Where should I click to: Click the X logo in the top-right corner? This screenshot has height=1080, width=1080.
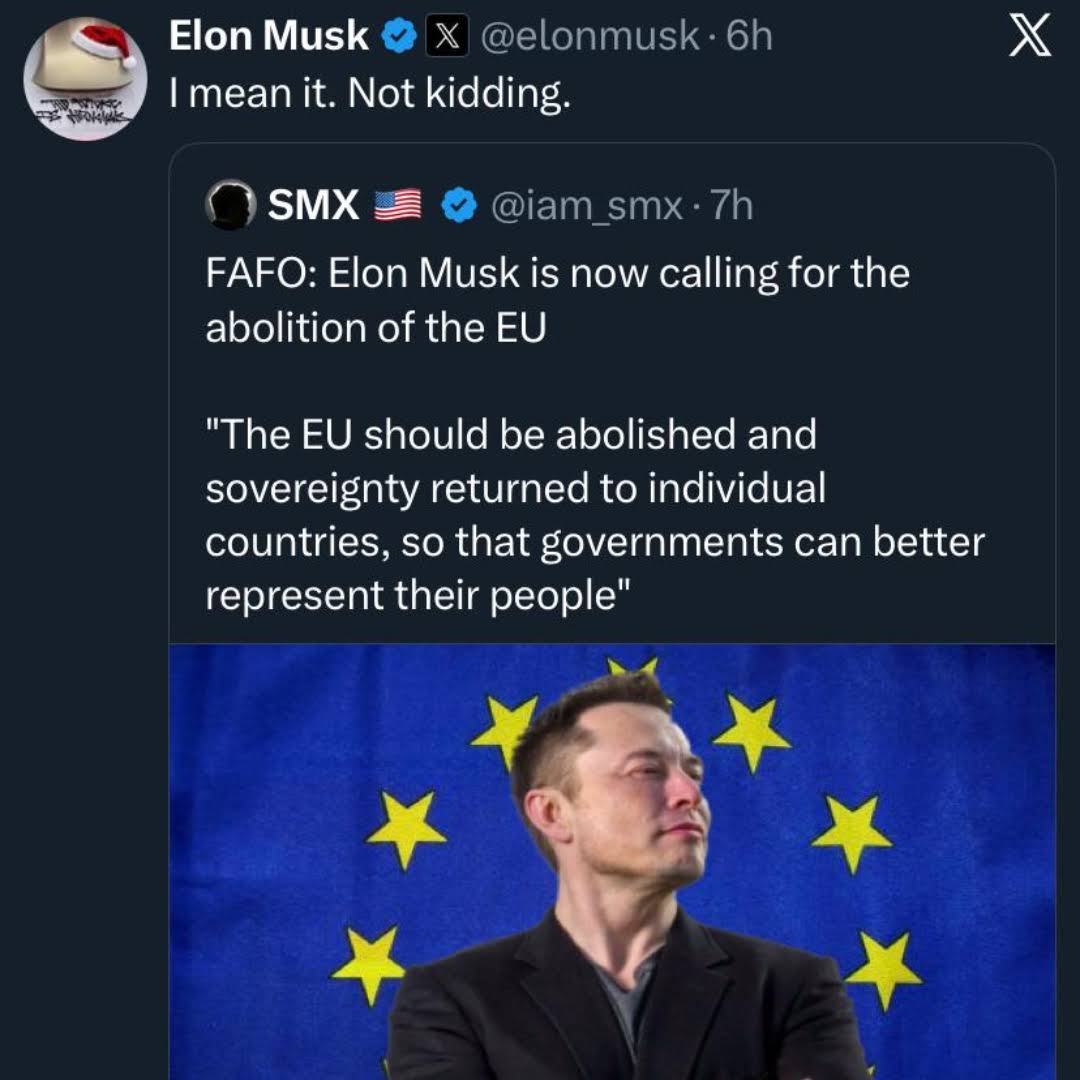point(1029,37)
